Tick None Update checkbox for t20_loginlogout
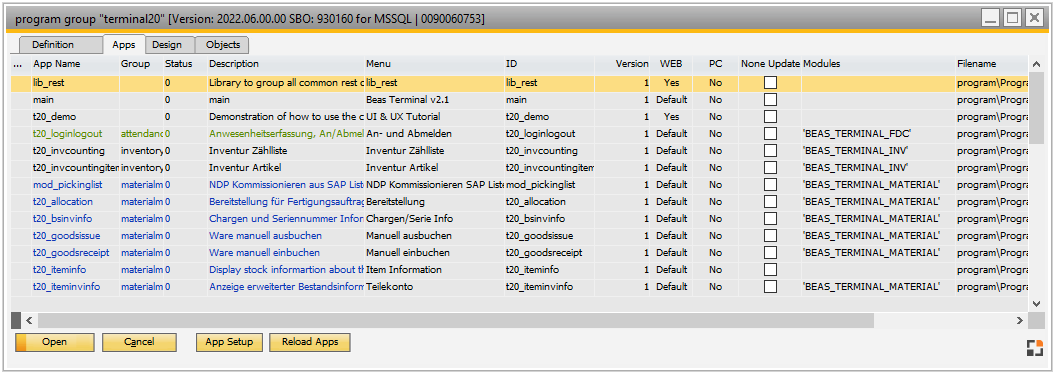This screenshot has width=1055, height=375. [770, 133]
